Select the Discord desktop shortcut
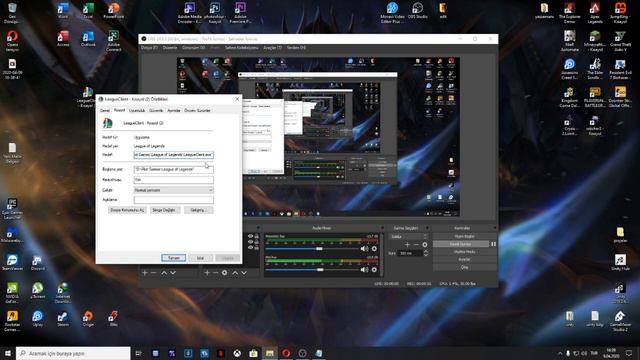Image resolution: width=640 pixels, height=360 pixels. tap(38, 263)
